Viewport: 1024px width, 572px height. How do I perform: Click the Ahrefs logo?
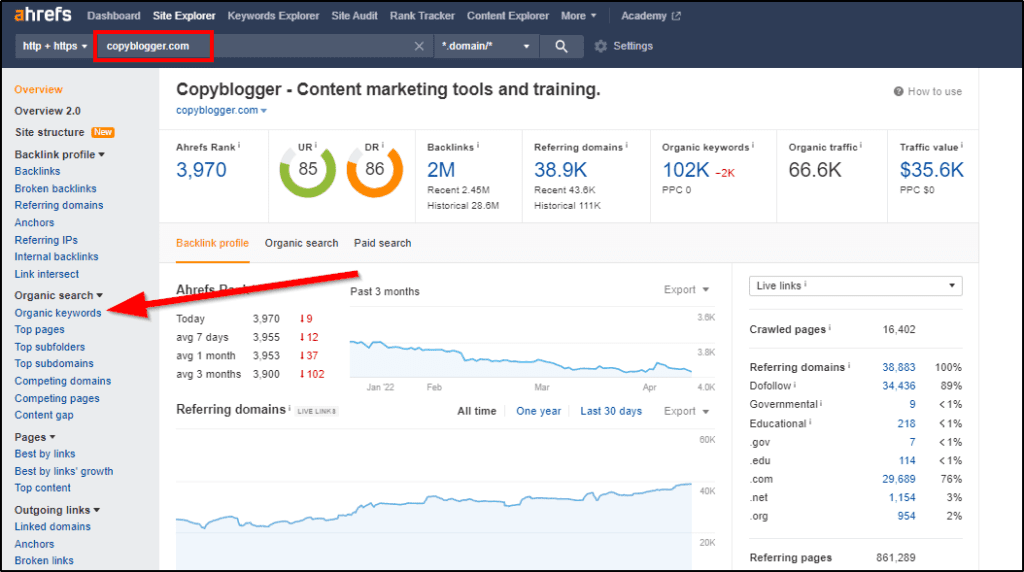tap(43, 14)
